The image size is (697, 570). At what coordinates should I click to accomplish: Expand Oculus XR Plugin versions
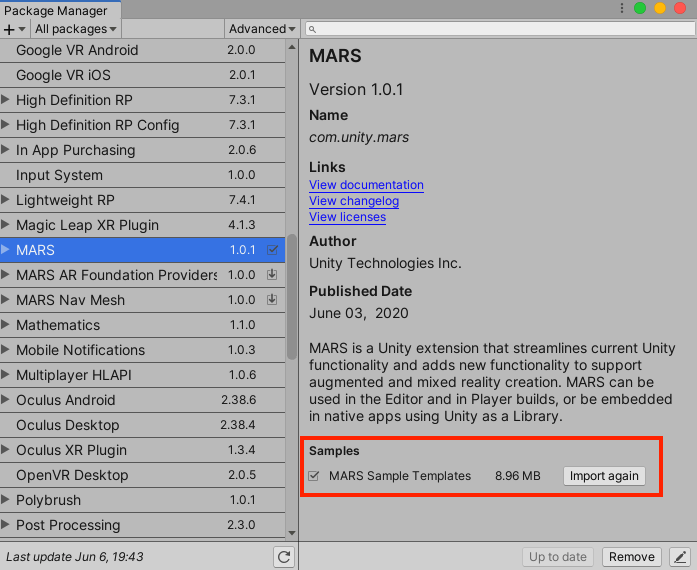(x=5, y=450)
